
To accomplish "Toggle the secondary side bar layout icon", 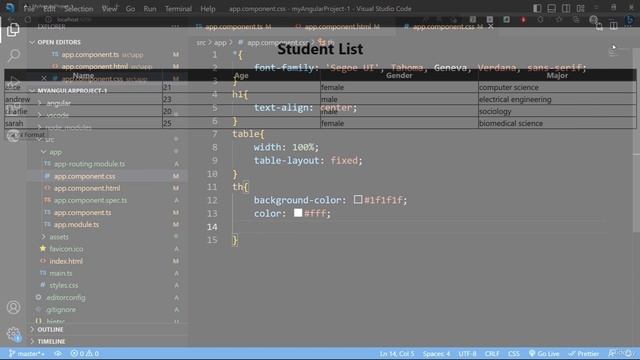I will (x=566, y=8).
